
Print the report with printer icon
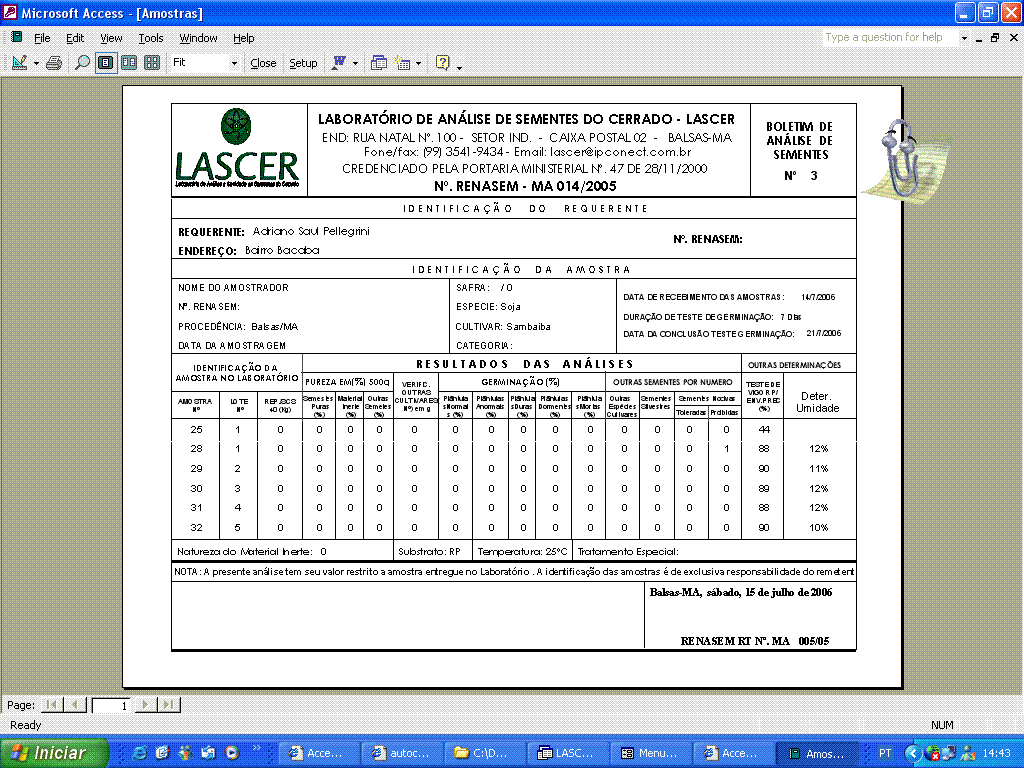[54, 63]
